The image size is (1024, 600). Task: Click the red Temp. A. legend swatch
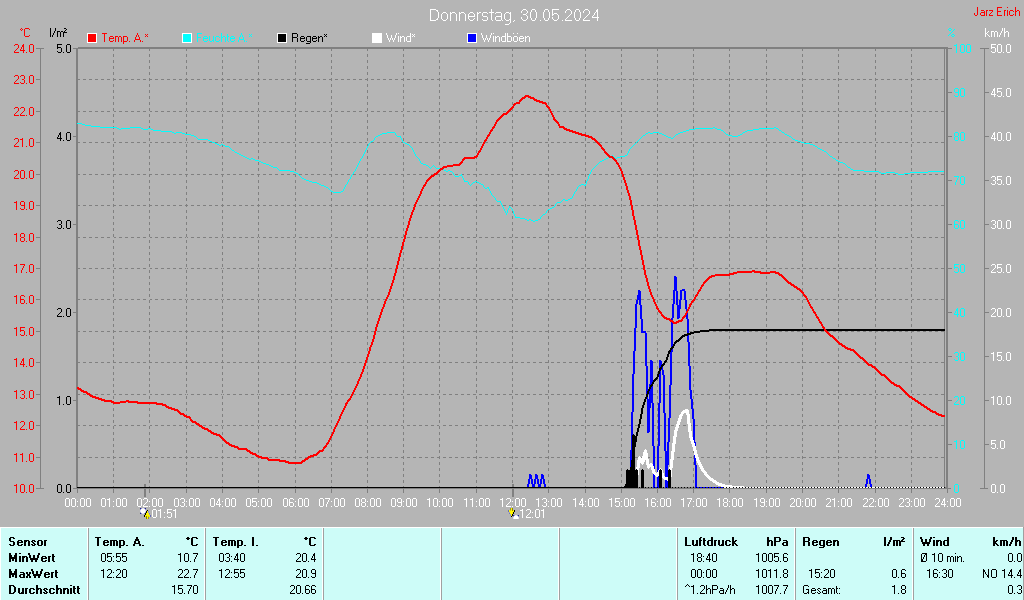click(92, 38)
